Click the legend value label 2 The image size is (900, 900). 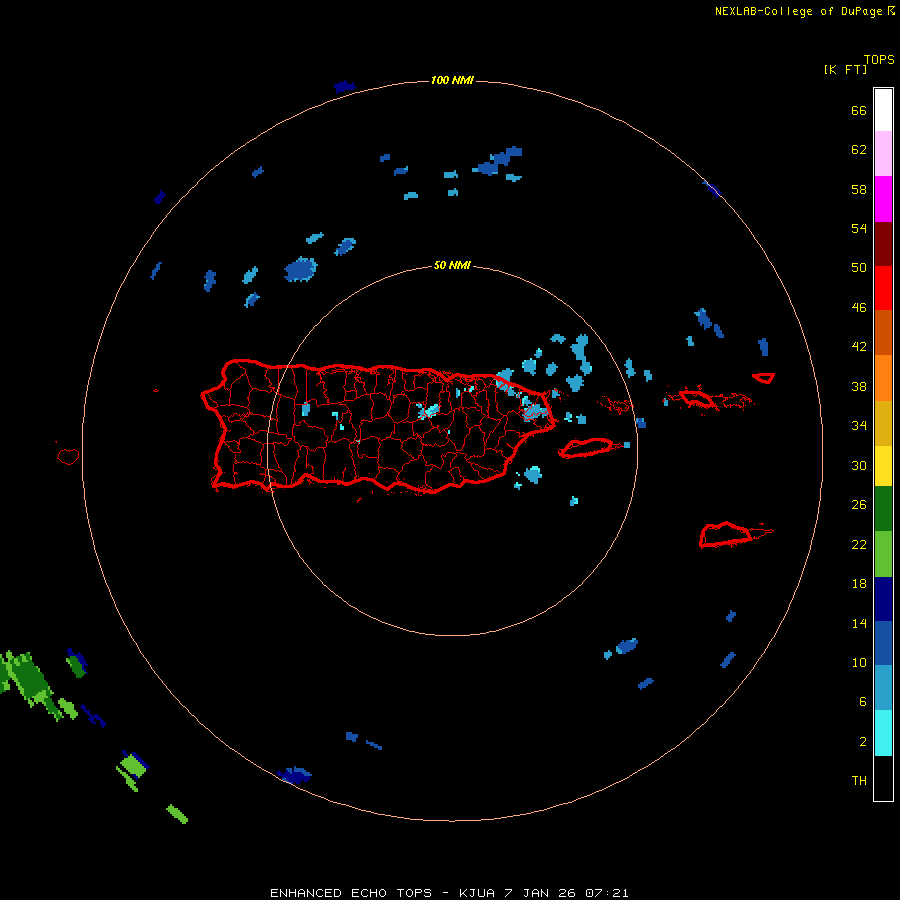tap(863, 742)
